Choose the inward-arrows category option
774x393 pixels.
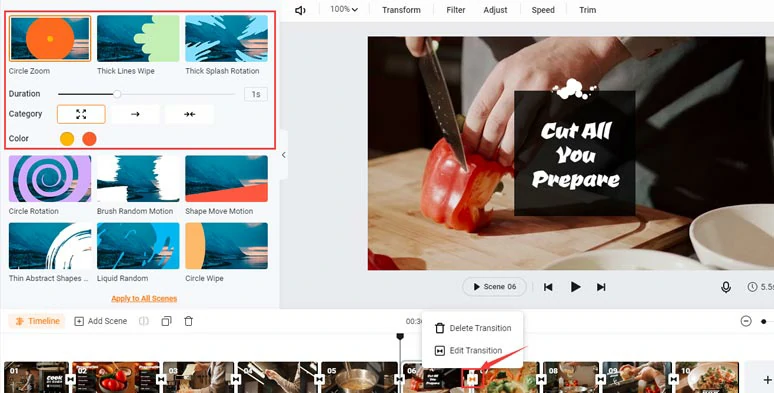(190, 114)
